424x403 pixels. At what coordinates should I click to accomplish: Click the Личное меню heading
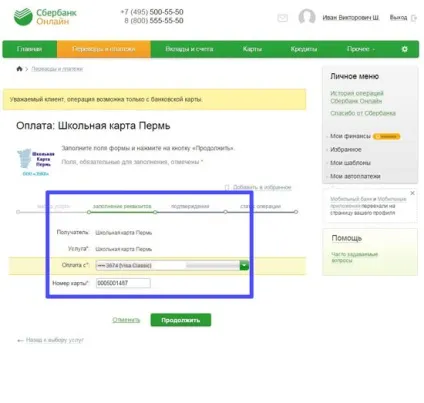click(354, 76)
